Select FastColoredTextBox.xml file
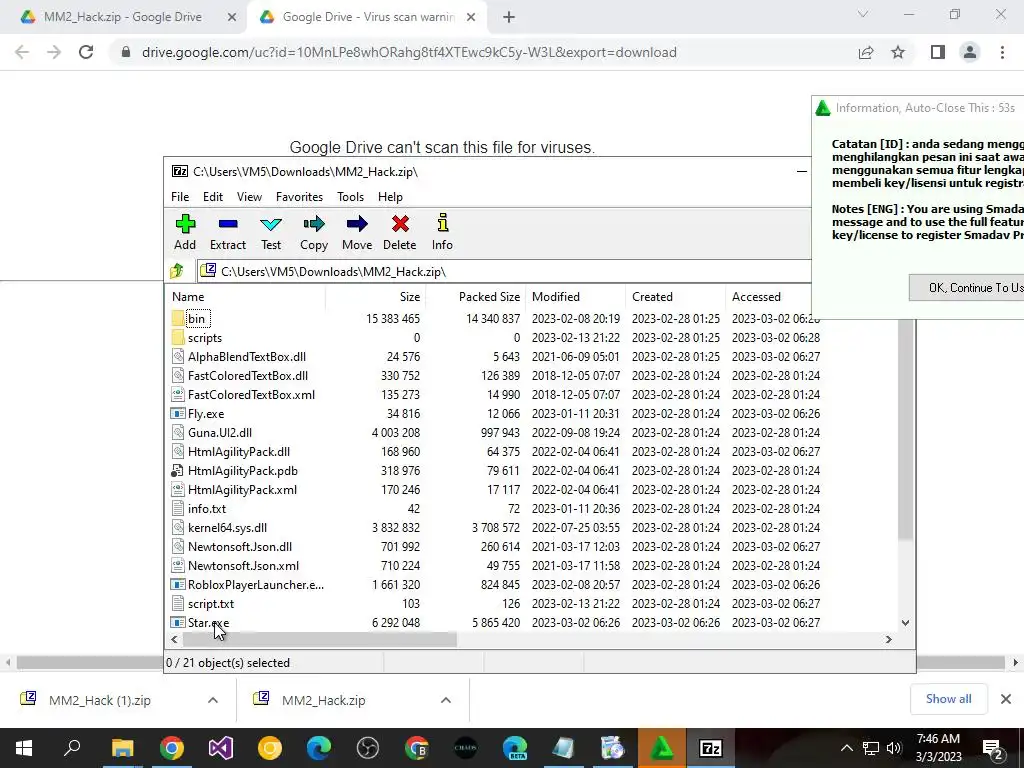 pos(251,394)
